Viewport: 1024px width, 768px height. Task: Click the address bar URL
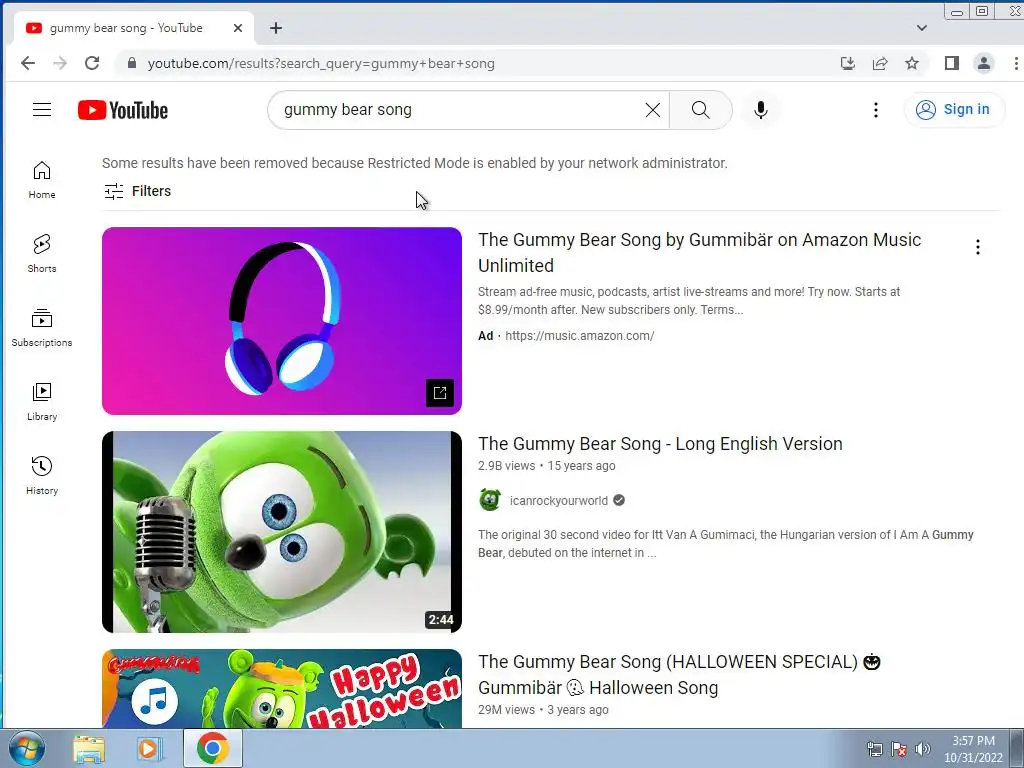point(321,63)
